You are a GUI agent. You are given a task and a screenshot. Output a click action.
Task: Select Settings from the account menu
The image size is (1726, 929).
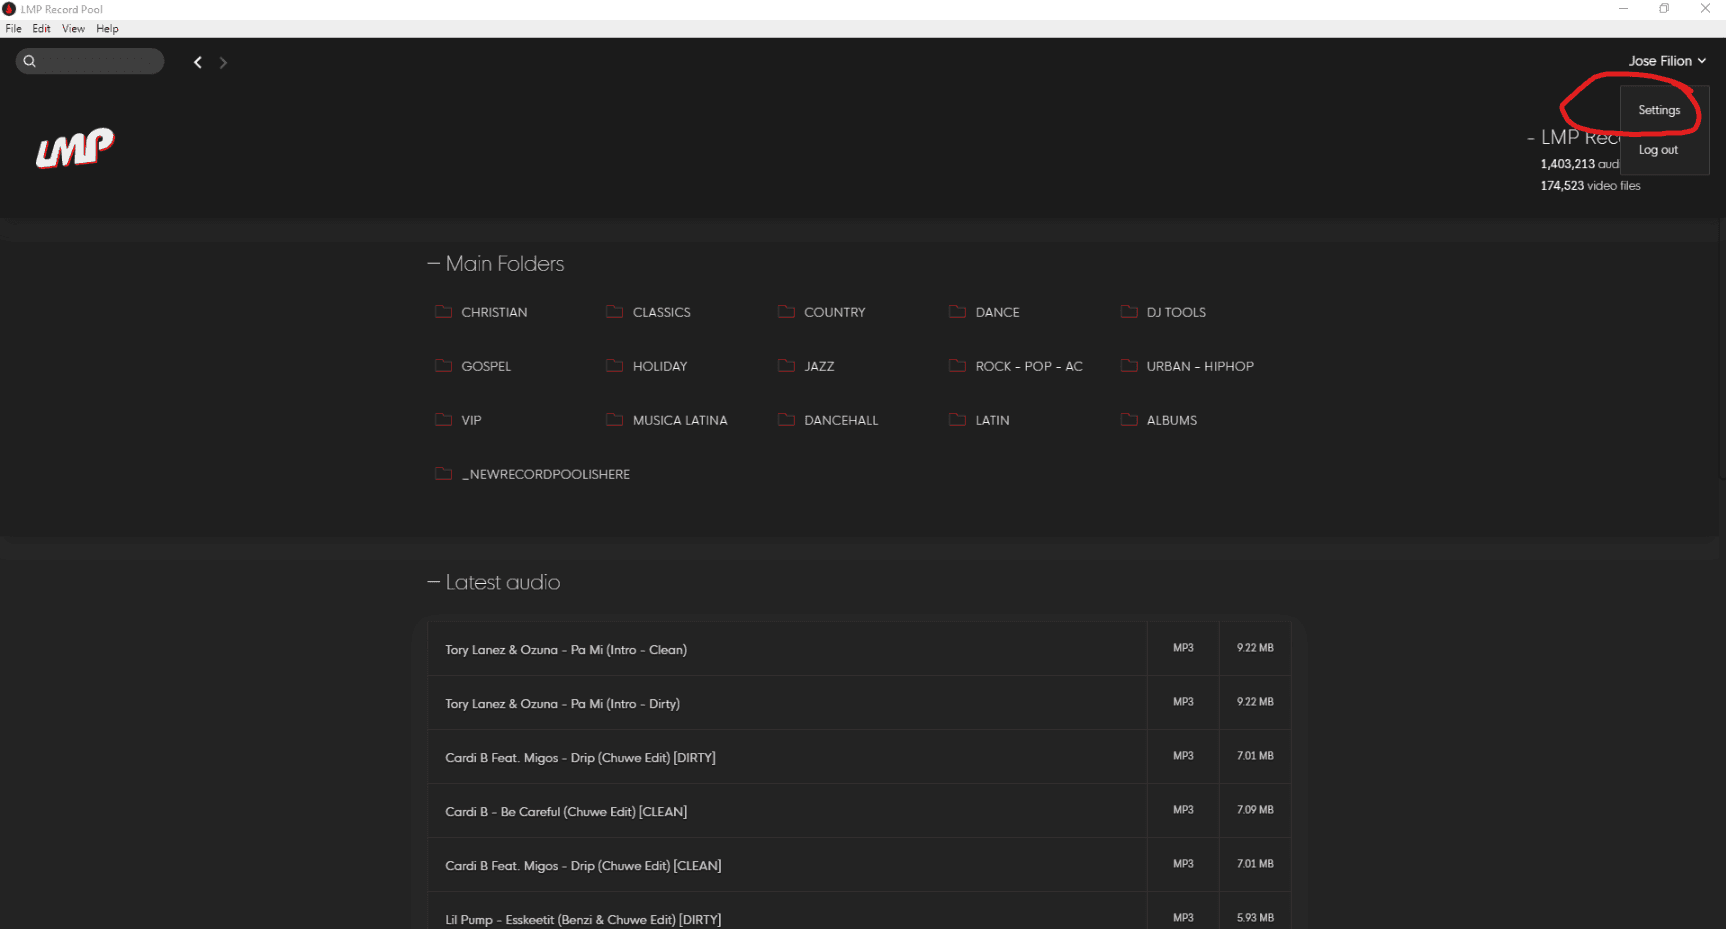1659,110
